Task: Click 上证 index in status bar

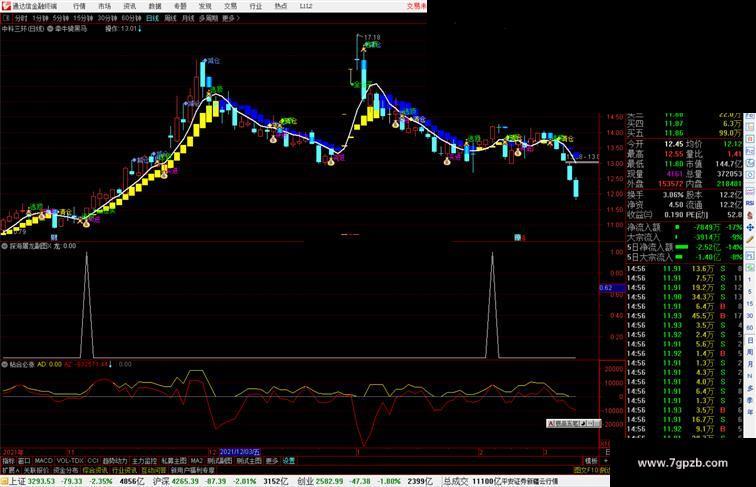Action: (17, 481)
